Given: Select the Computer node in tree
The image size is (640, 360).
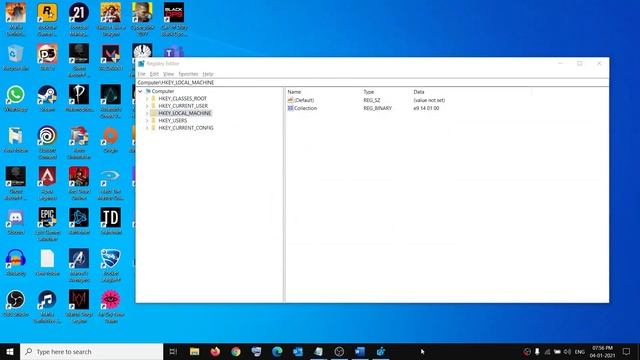Looking at the screenshot, I should point(162,91).
